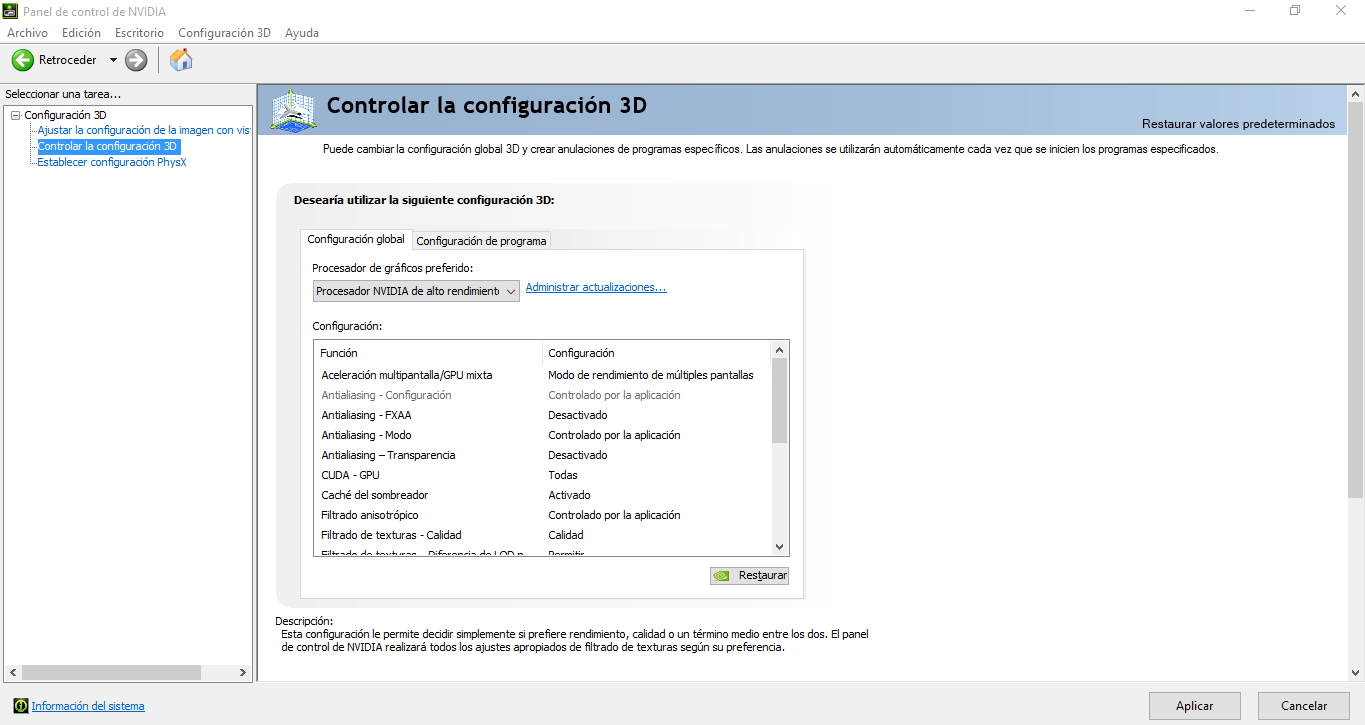
Task: Click the Restaurar button
Action: point(749,576)
